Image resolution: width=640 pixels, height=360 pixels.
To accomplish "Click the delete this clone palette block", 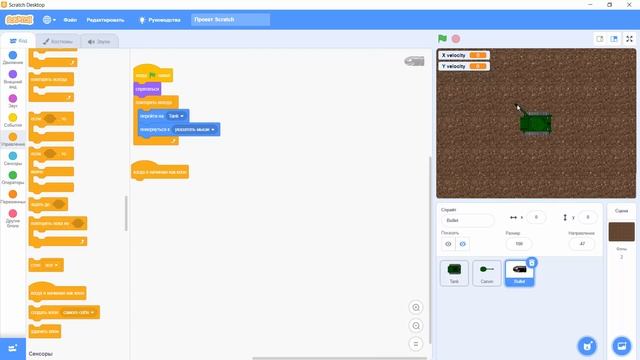I will pyautogui.click(x=45, y=331).
